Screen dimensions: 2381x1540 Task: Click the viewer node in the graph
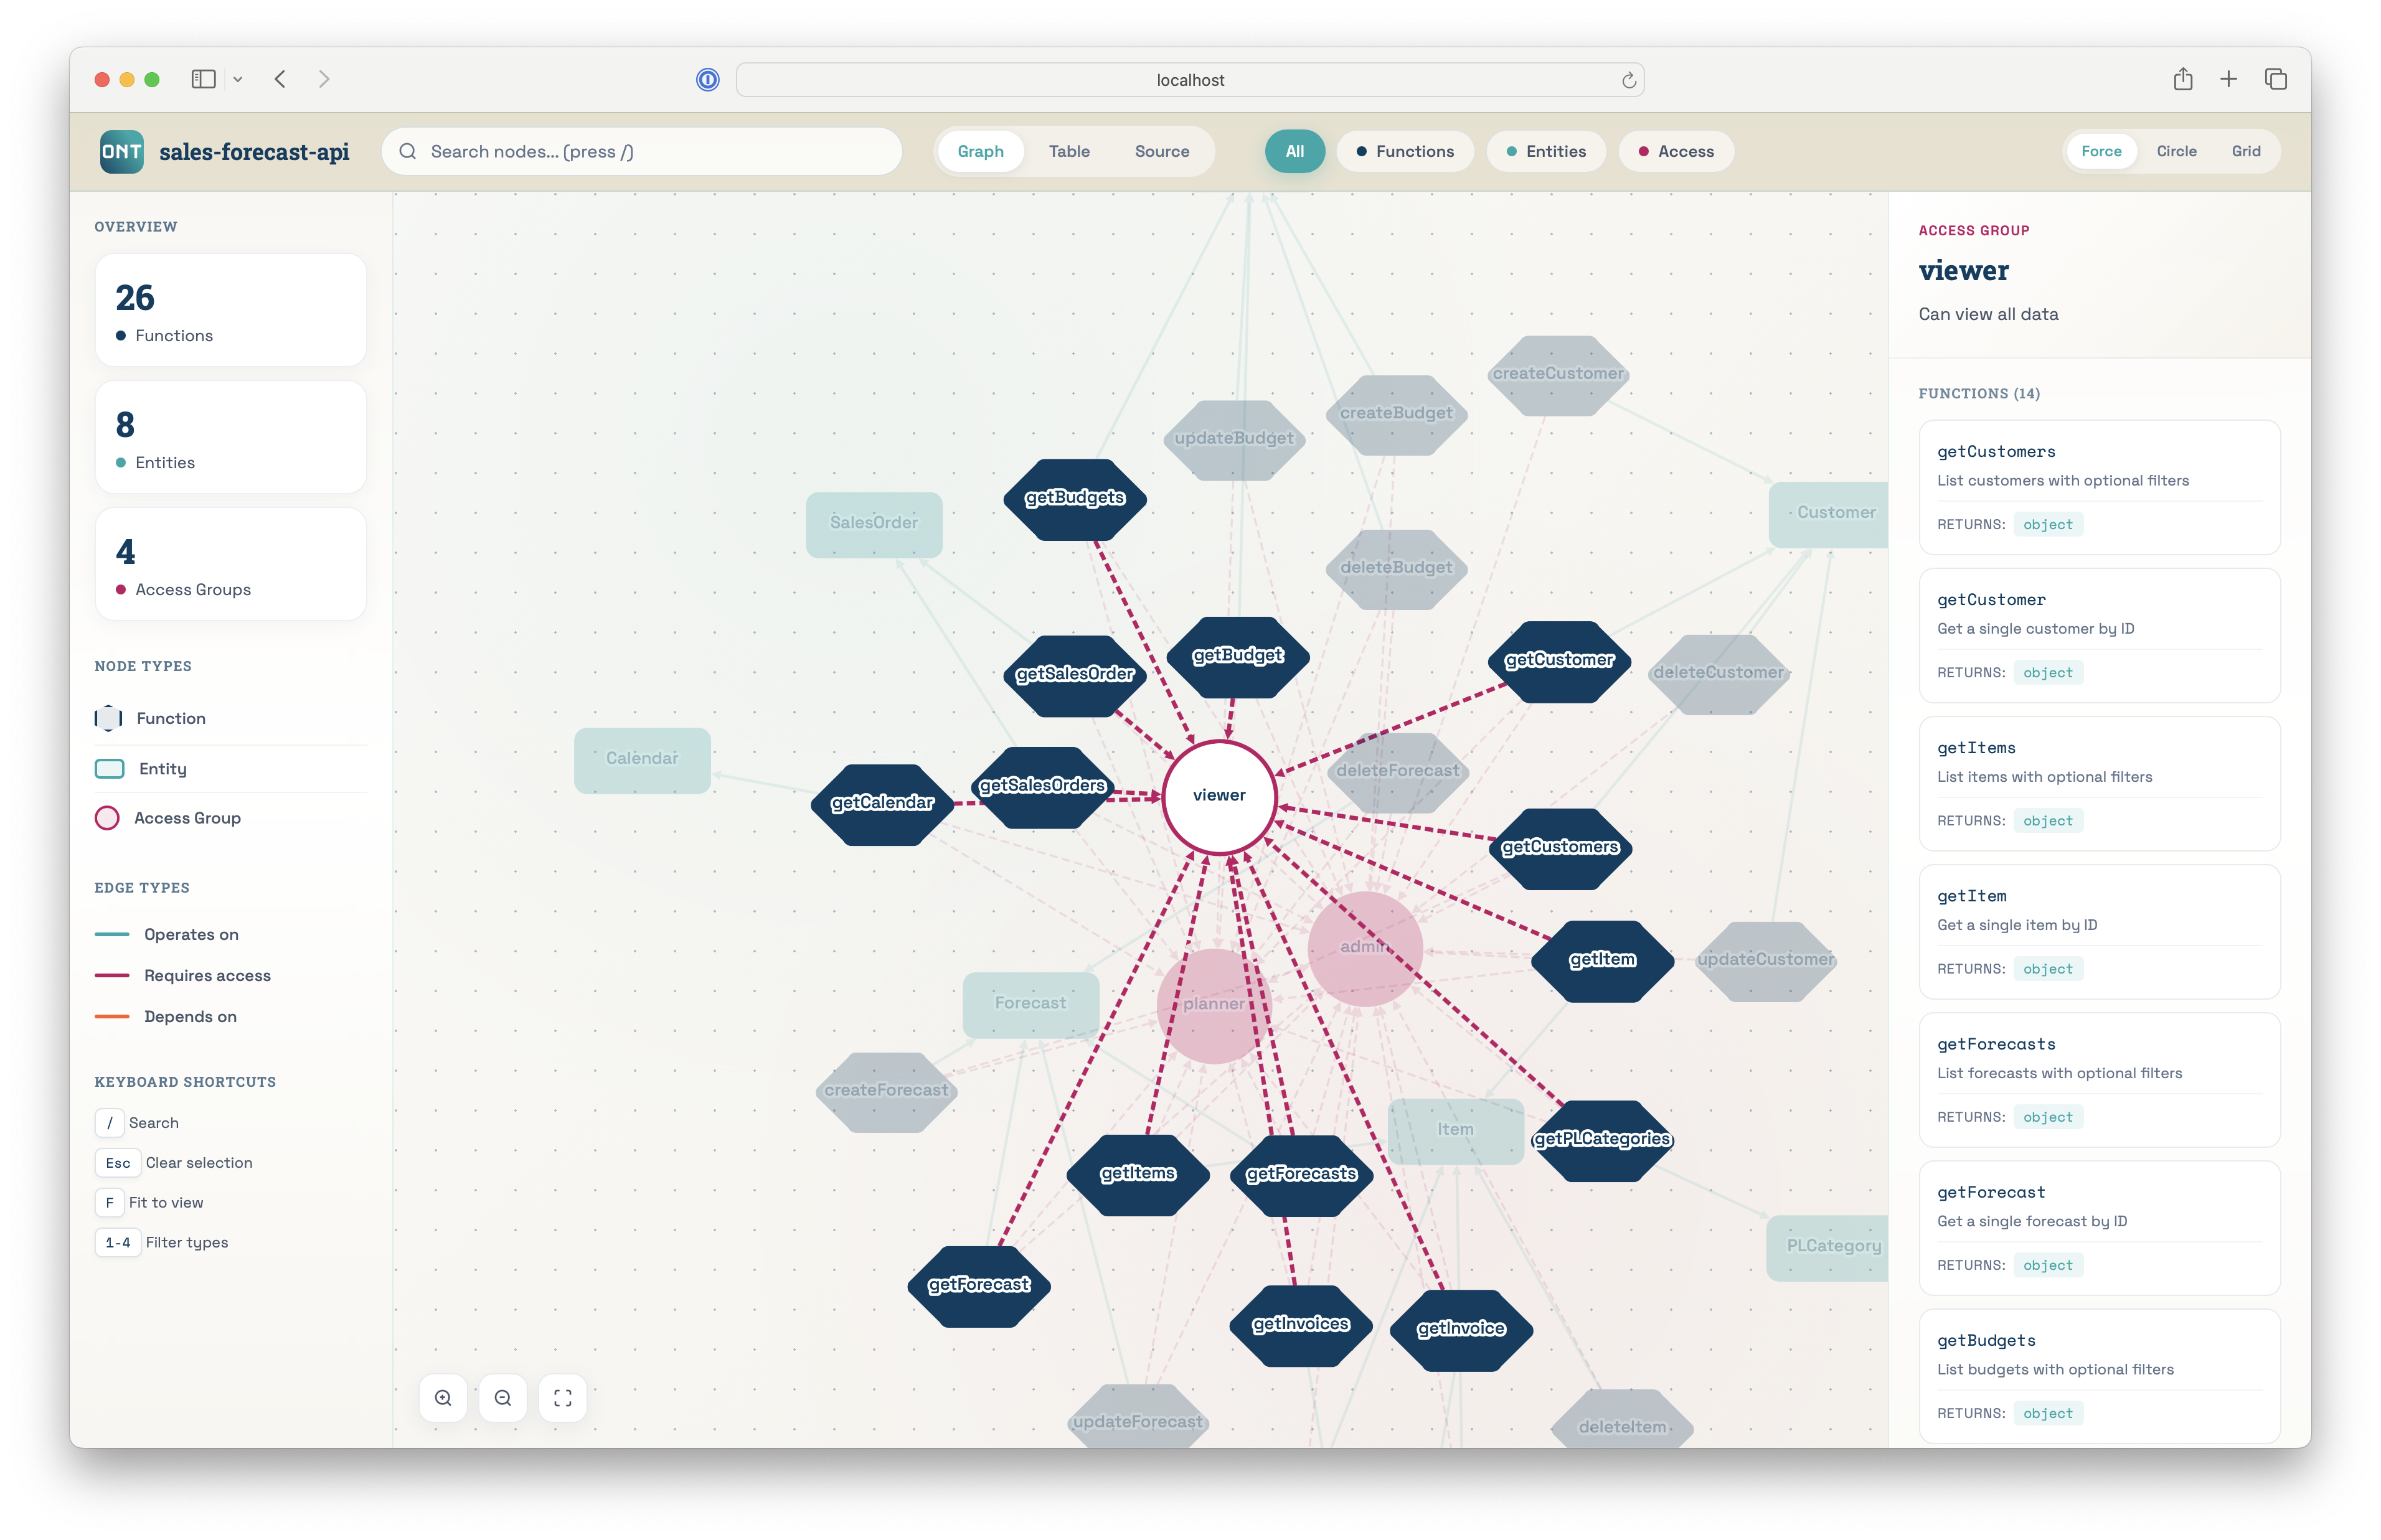click(x=1219, y=795)
